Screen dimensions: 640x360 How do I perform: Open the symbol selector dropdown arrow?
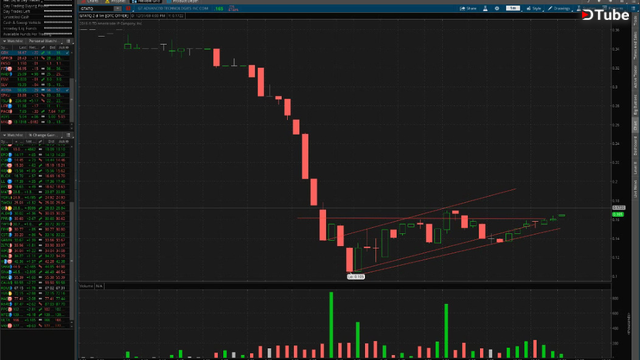118,9
